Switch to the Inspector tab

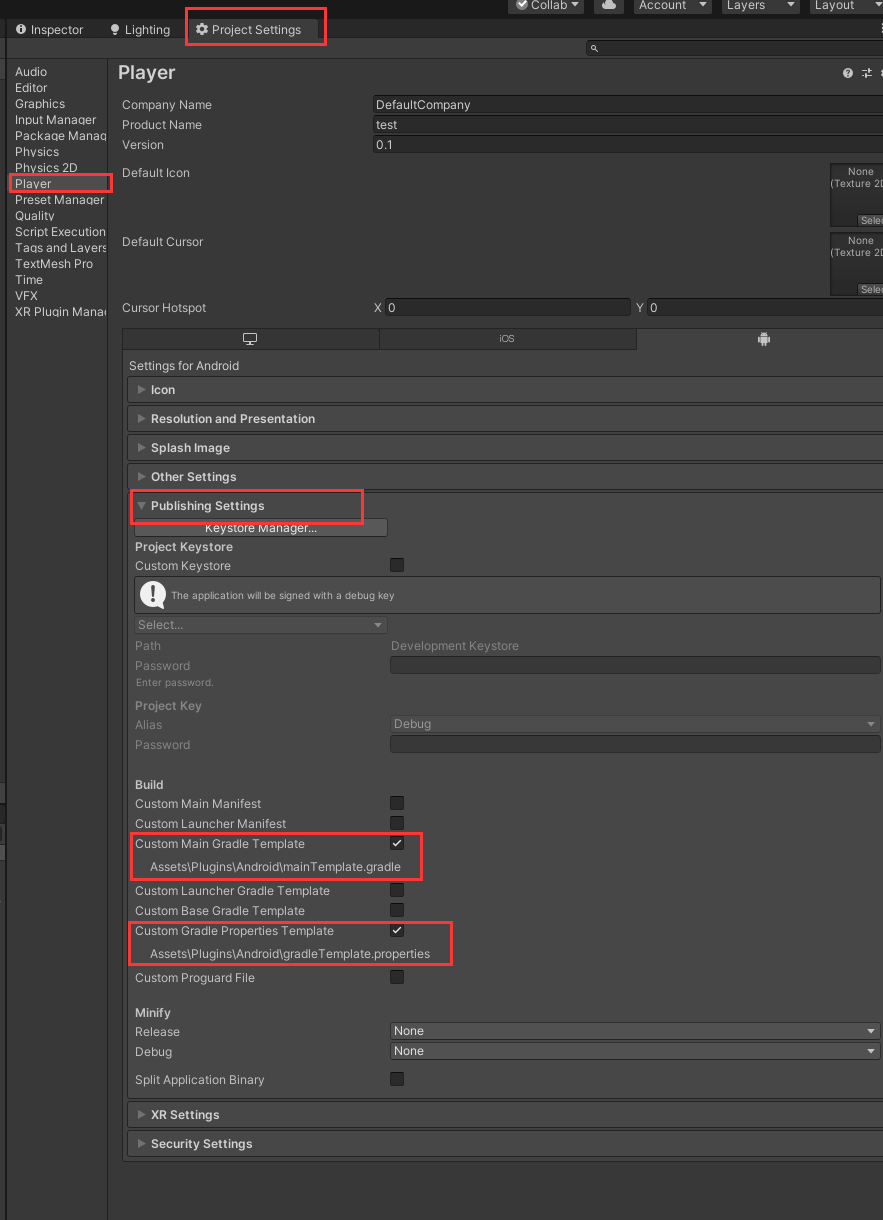(49, 30)
